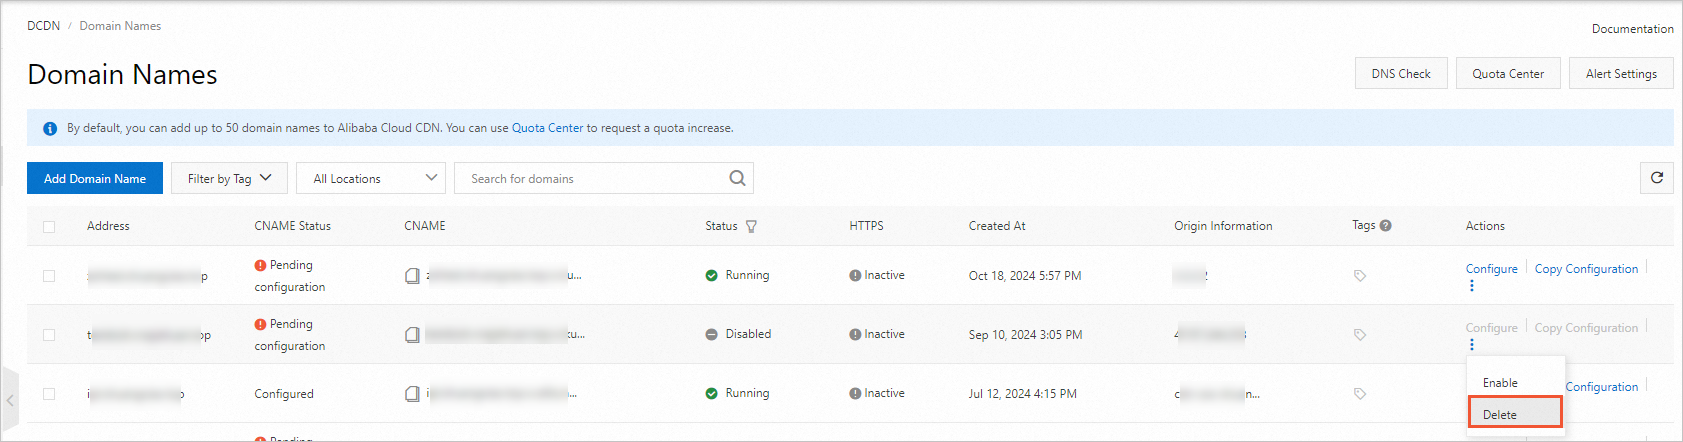Choose Enable in the actions menu
The height and width of the screenshot is (442, 1683).
(1500, 383)
